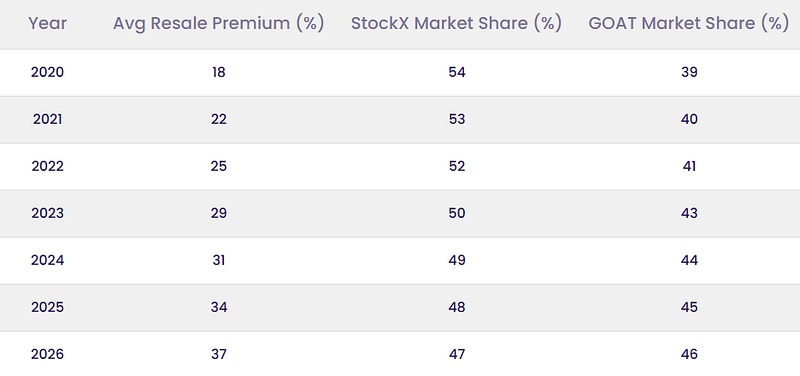Click the Year column header

pos(47,23)
